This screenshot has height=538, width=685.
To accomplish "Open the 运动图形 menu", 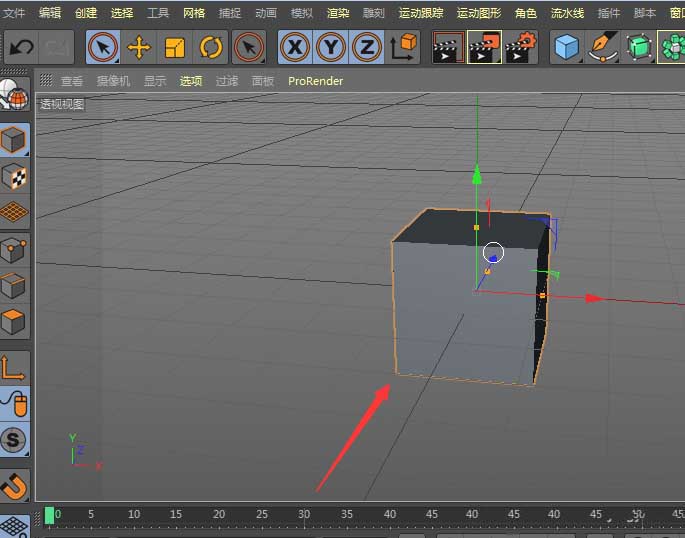I will [479, 13].
